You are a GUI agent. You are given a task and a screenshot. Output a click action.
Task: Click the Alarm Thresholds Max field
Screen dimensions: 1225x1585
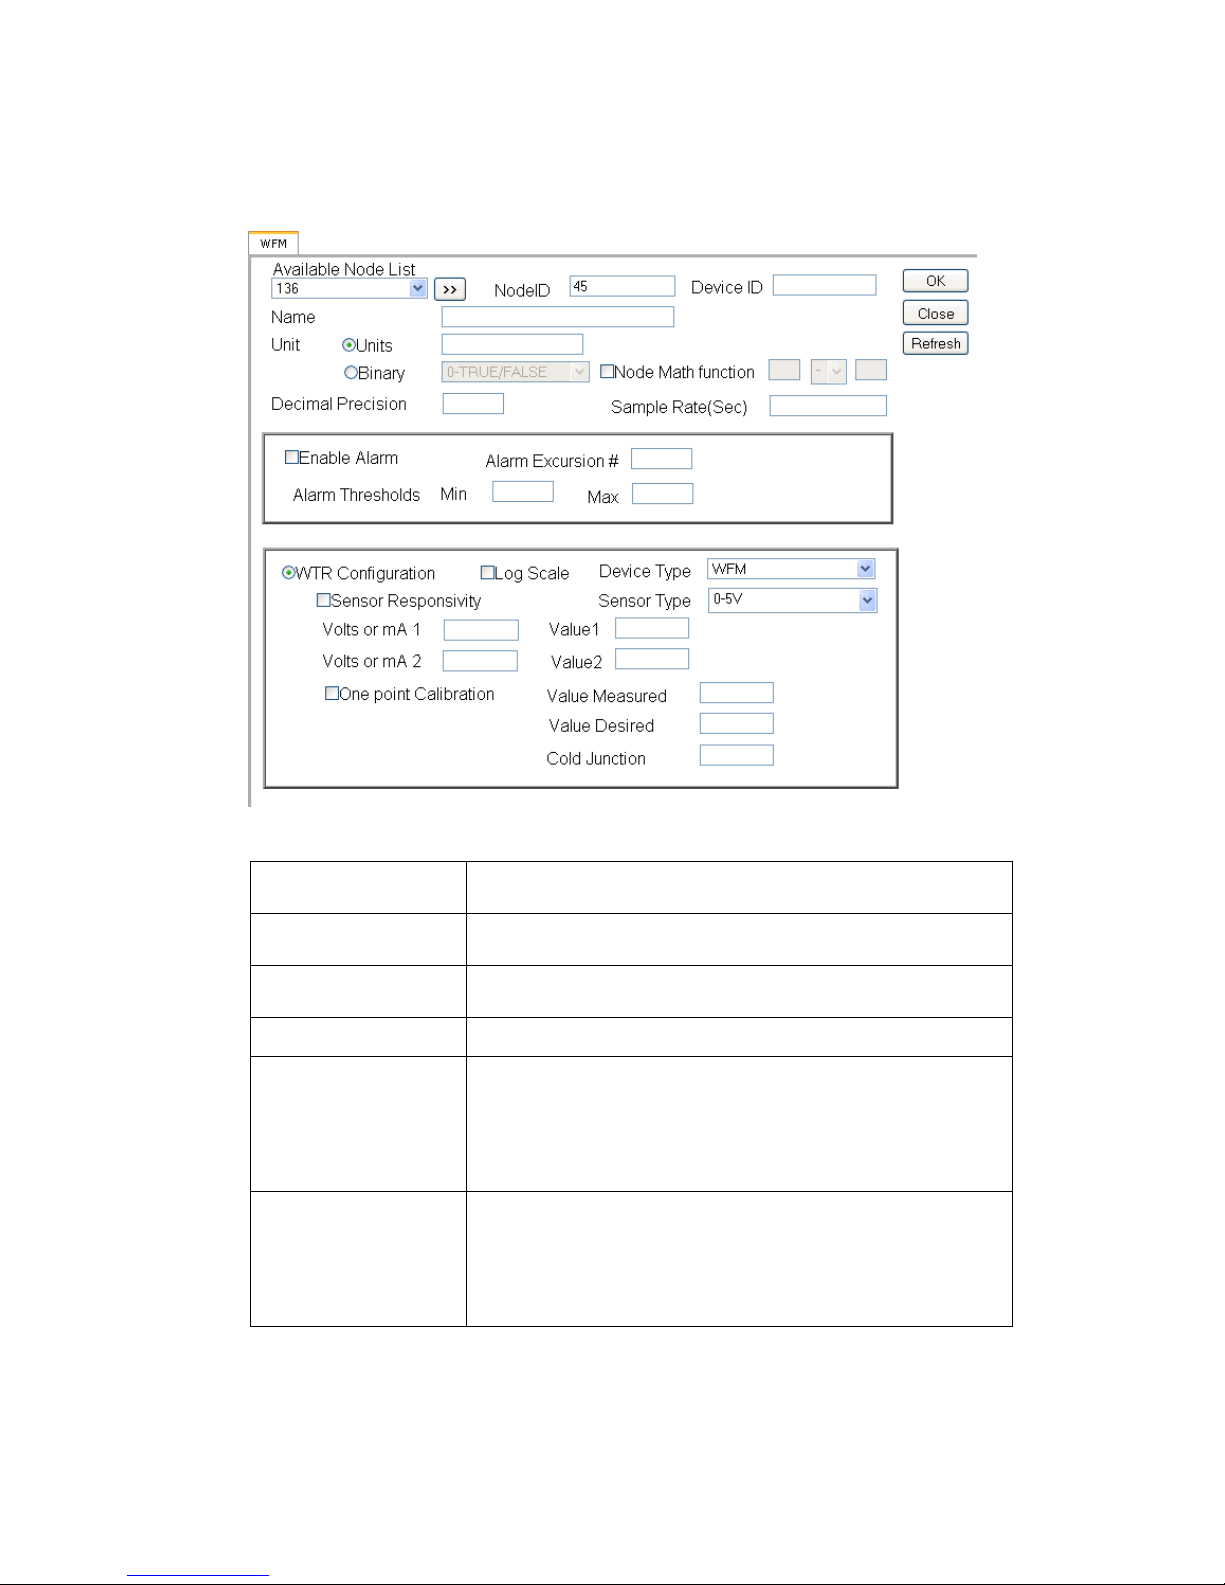tap(663, 493)
